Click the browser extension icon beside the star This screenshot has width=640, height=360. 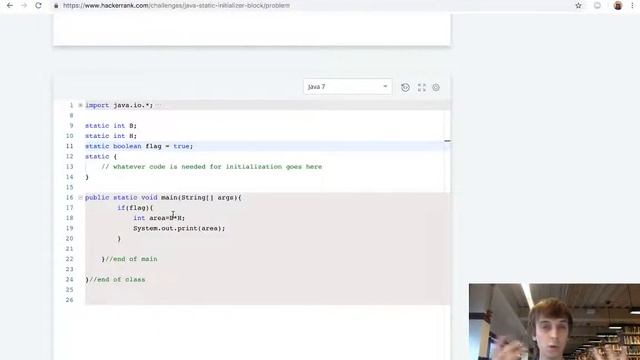(x=597, y=6)
